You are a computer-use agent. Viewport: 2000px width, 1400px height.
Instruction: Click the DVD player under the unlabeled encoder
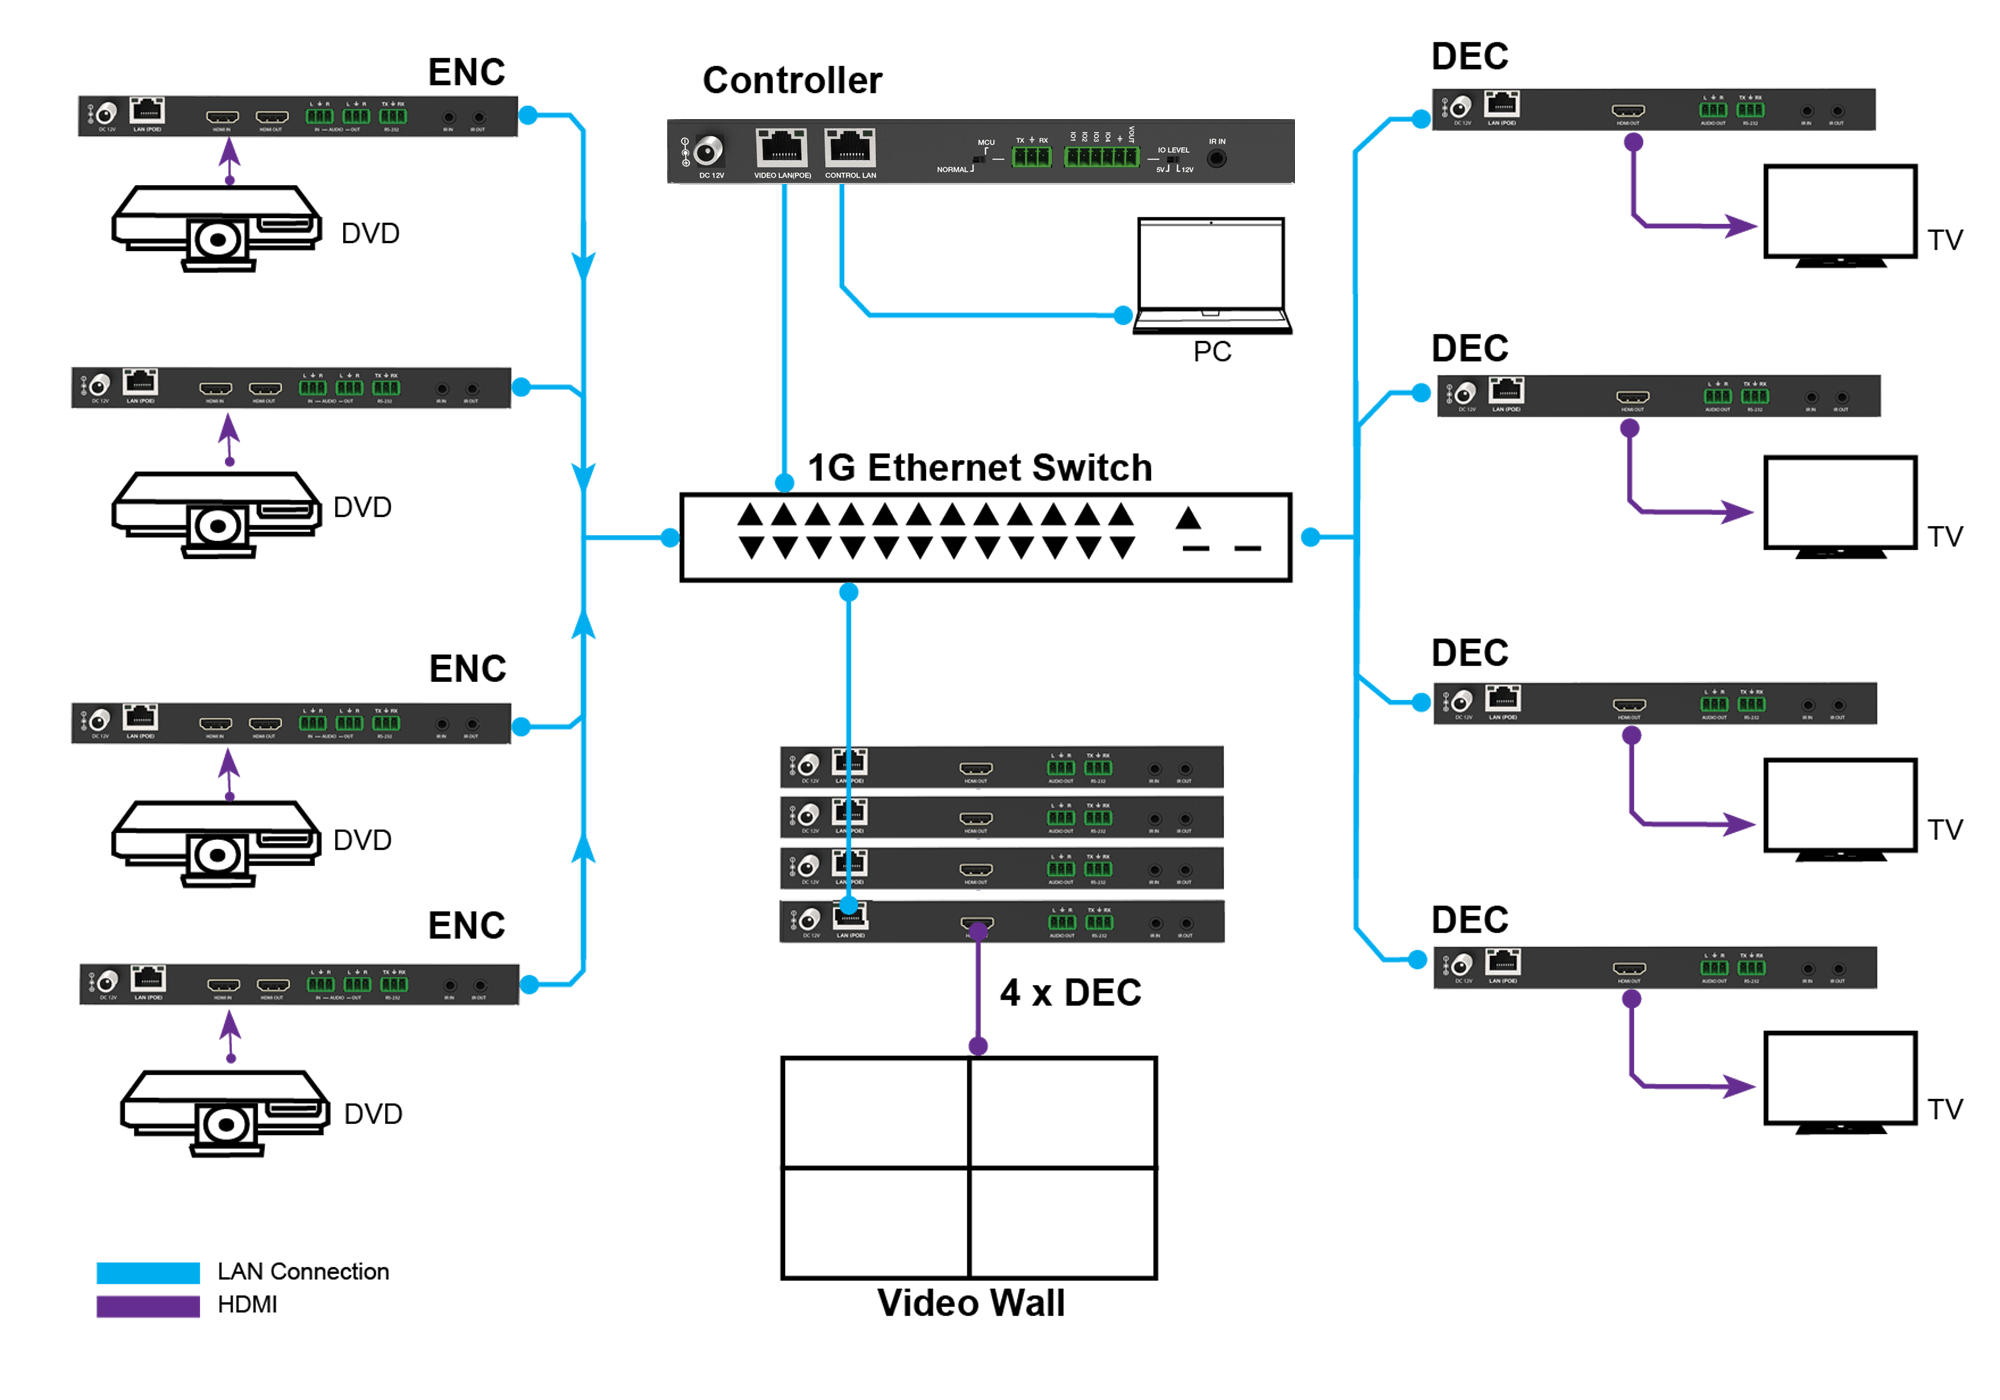coord(217,514)
